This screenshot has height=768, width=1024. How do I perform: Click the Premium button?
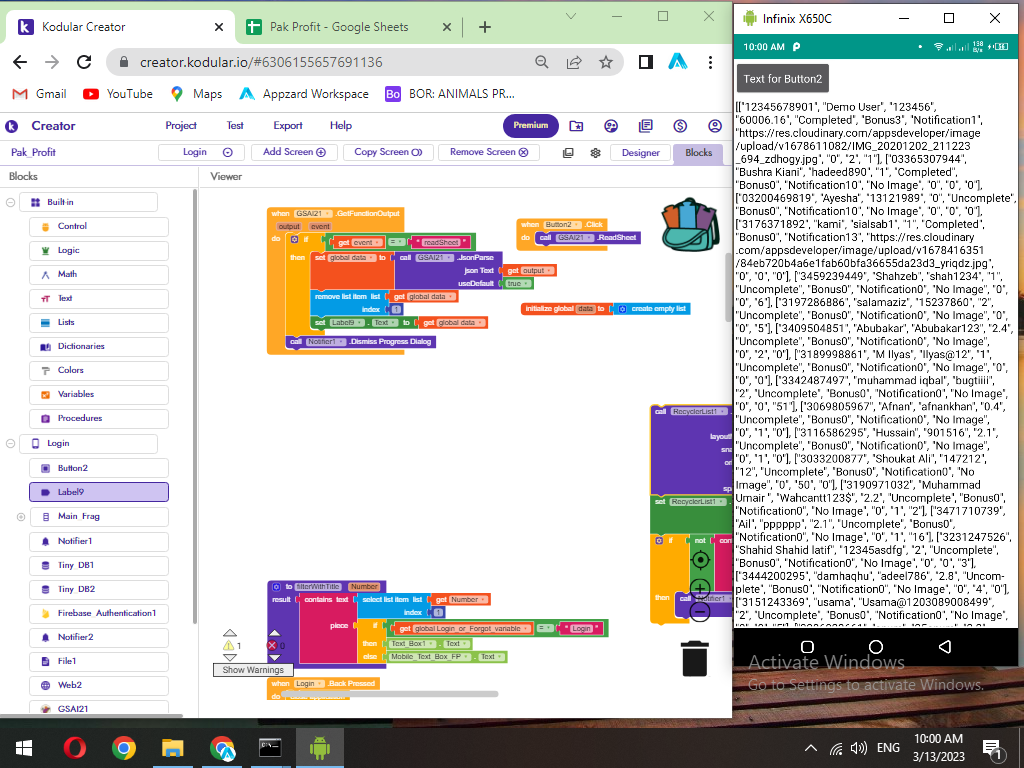tap(531, 126)
